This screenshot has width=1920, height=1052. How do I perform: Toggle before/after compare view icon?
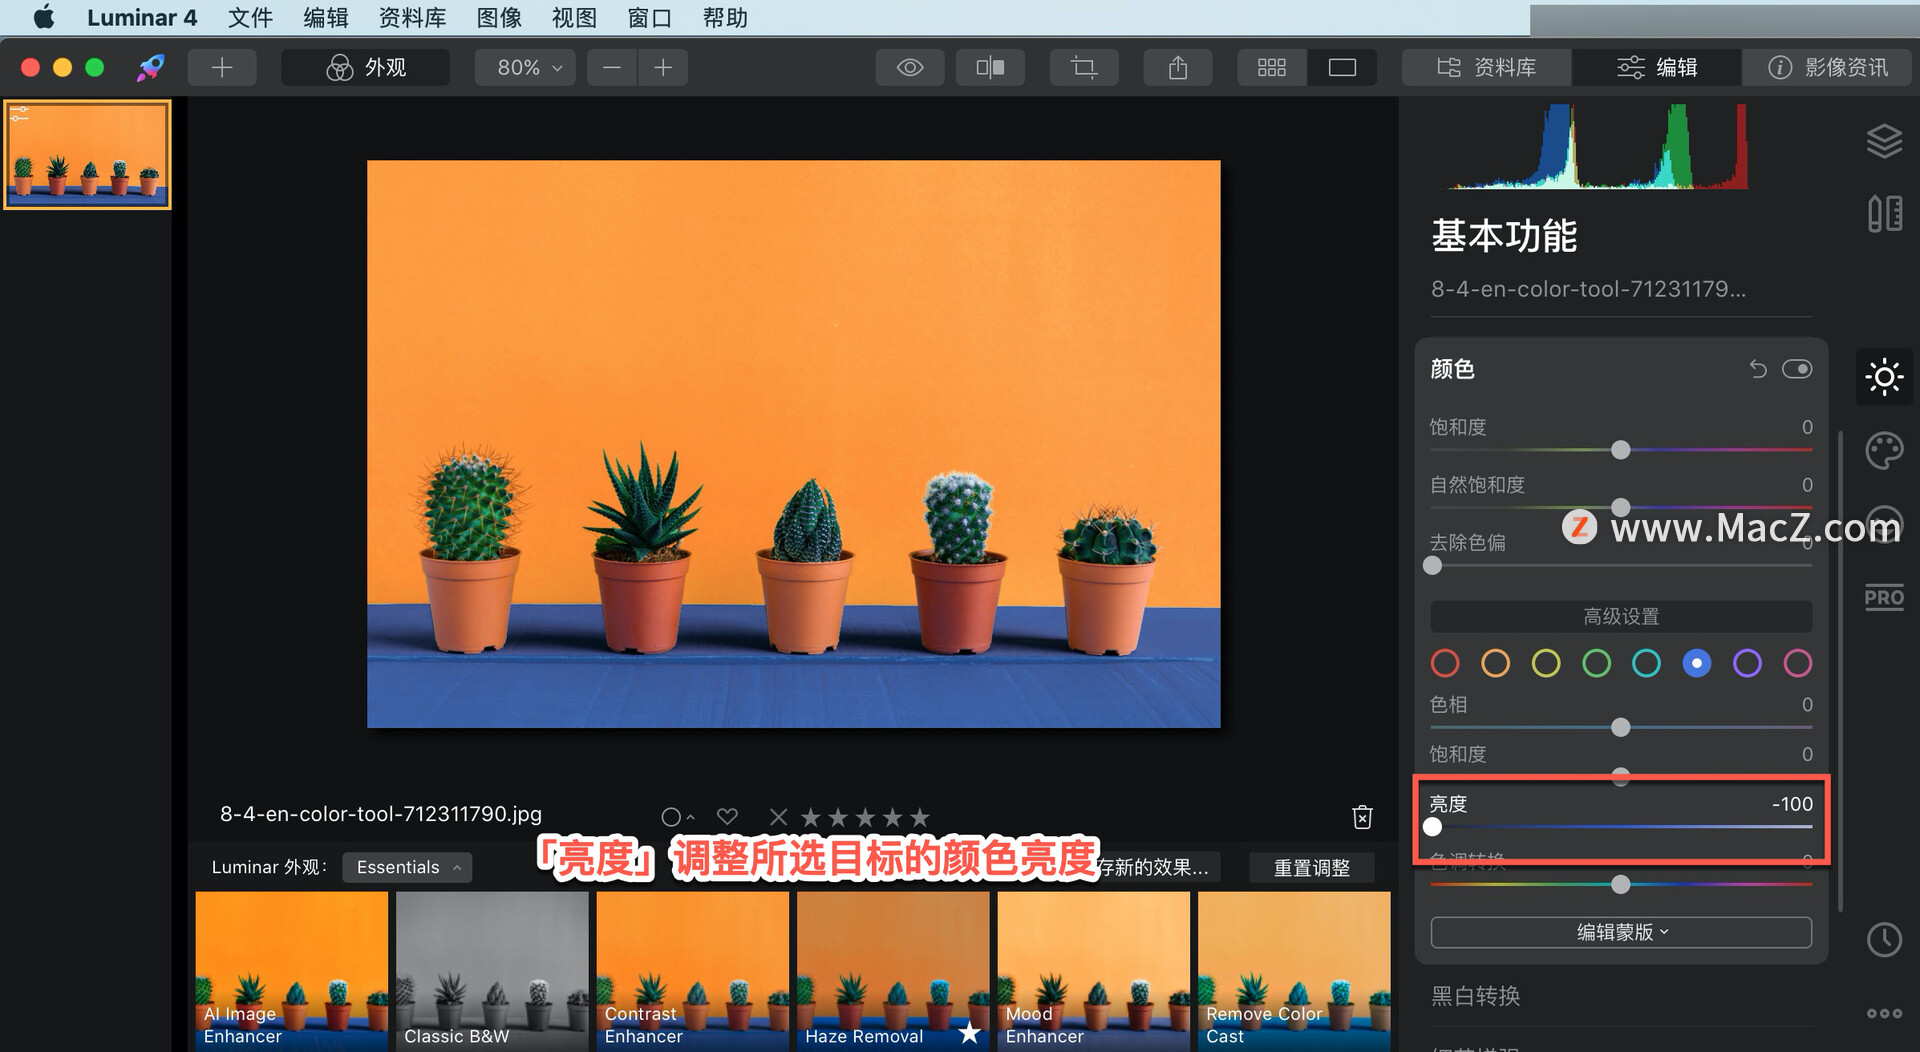[990, 67]
